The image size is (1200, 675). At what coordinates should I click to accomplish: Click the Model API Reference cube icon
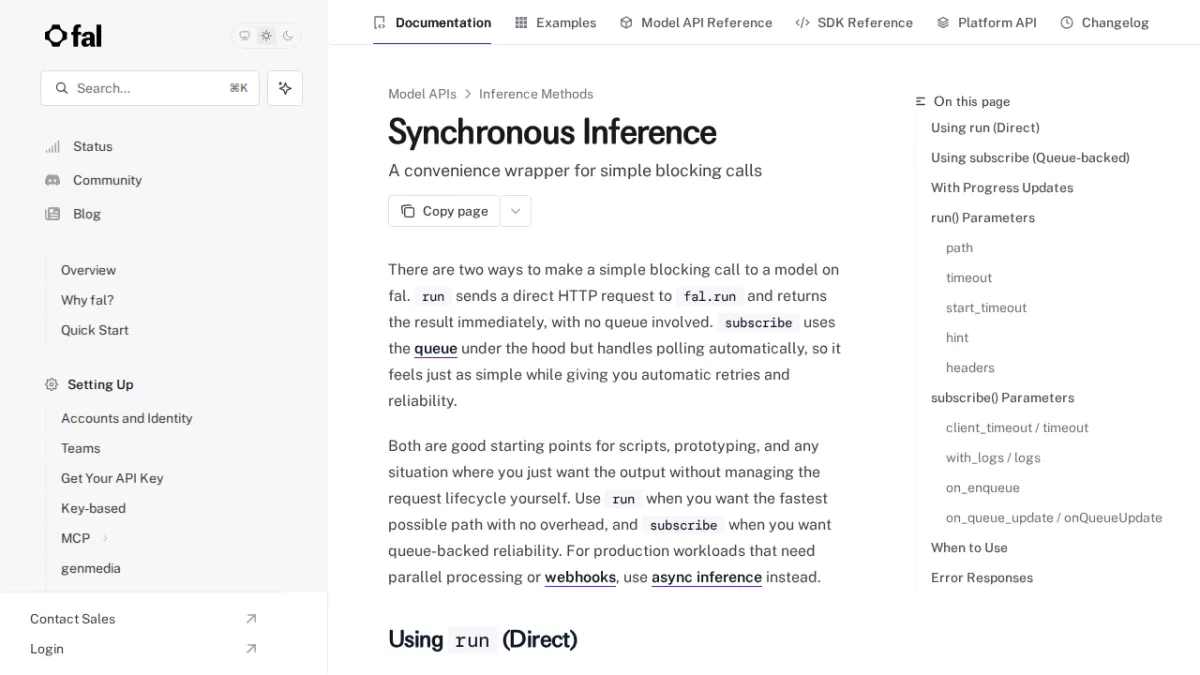pos(626,22)
